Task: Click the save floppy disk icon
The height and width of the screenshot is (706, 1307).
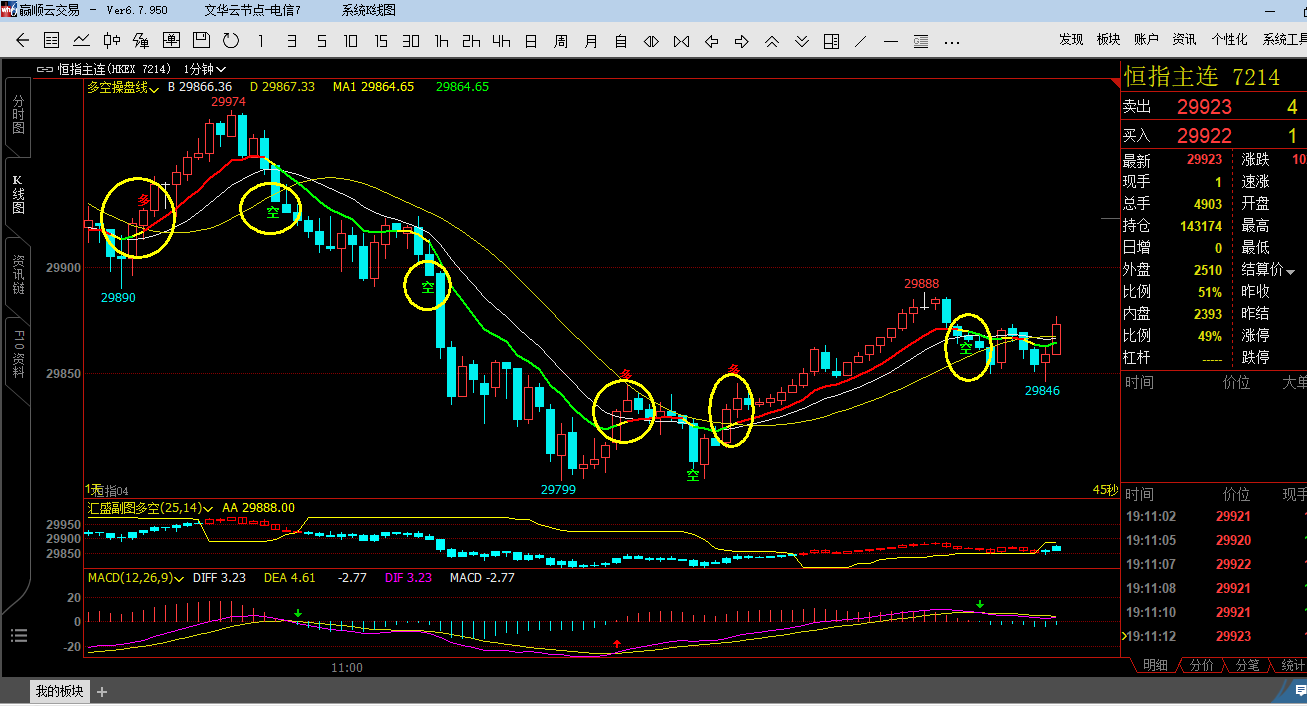Action: tap(201, 41)
